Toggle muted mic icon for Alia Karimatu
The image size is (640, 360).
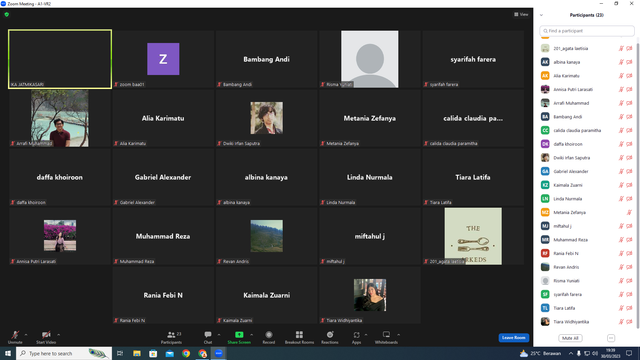[x=621, y=76]
